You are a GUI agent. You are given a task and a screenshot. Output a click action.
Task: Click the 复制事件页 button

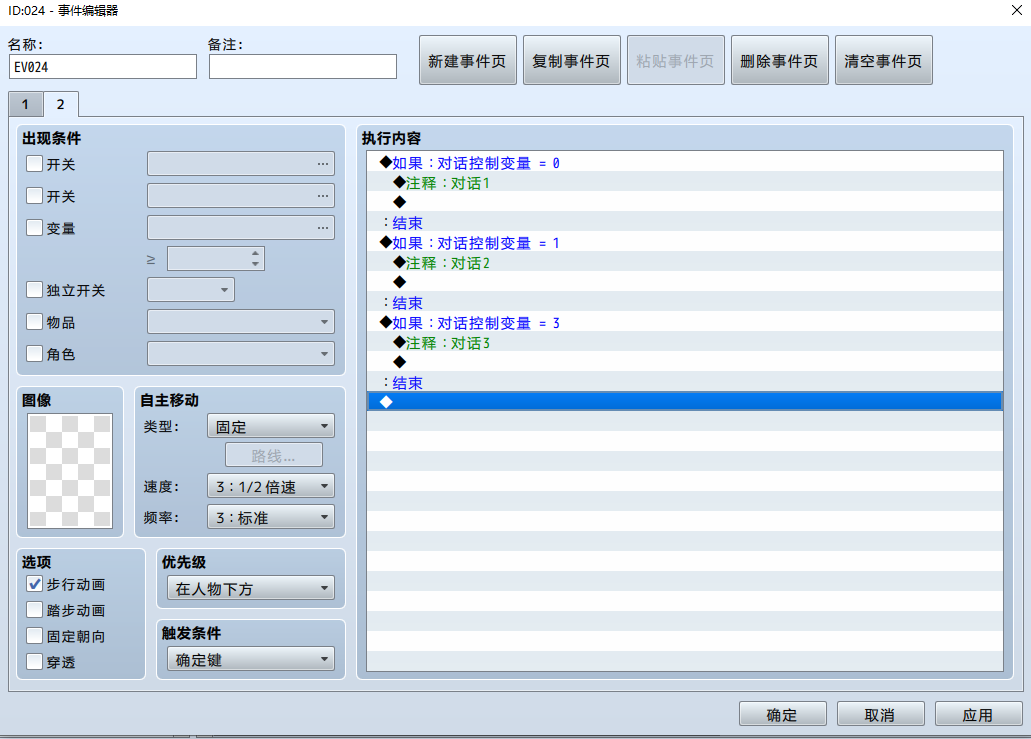[x=571, y=60]
